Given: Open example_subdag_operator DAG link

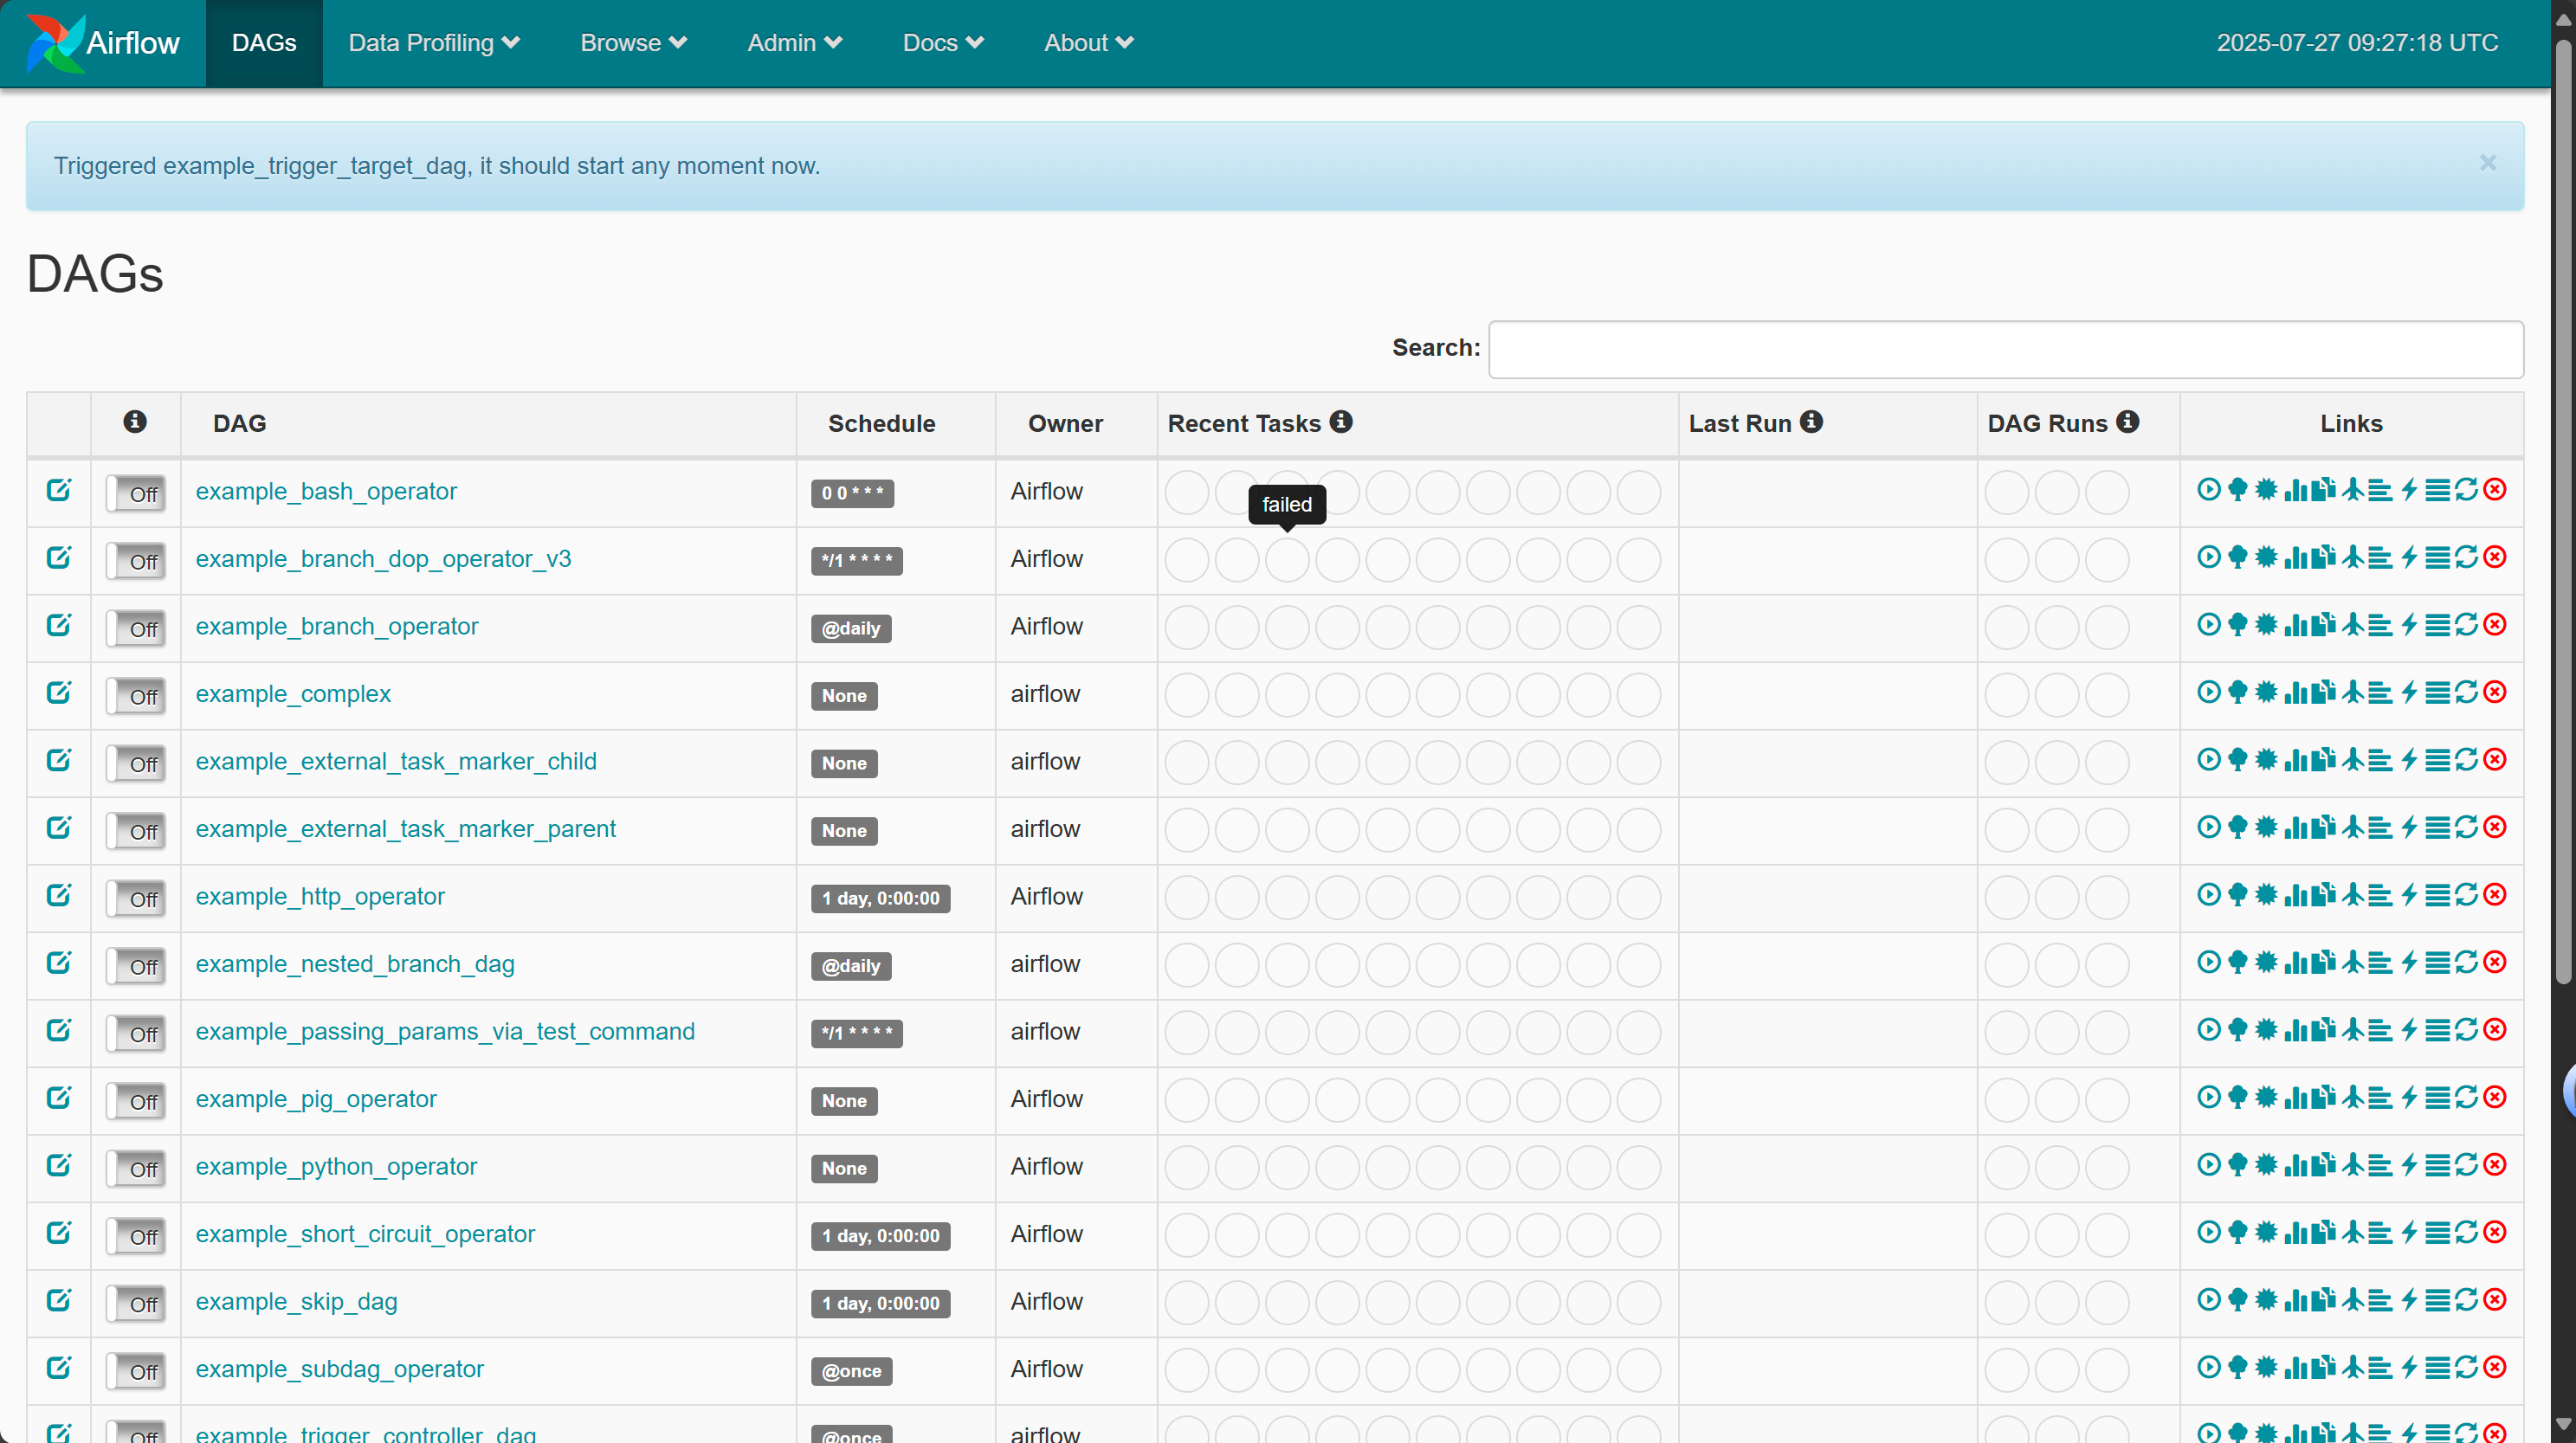Looking at the screenshot, I should [x=339, y=1369].
